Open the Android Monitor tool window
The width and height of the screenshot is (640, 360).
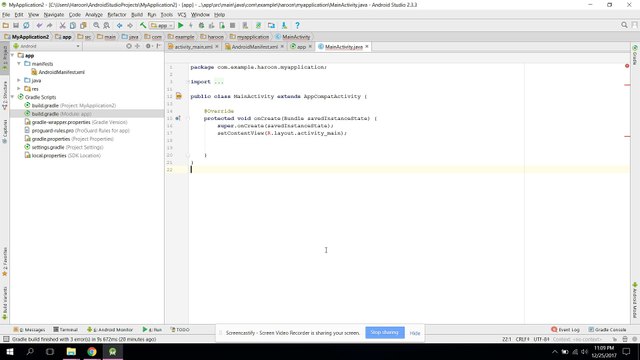click(110, 329)
